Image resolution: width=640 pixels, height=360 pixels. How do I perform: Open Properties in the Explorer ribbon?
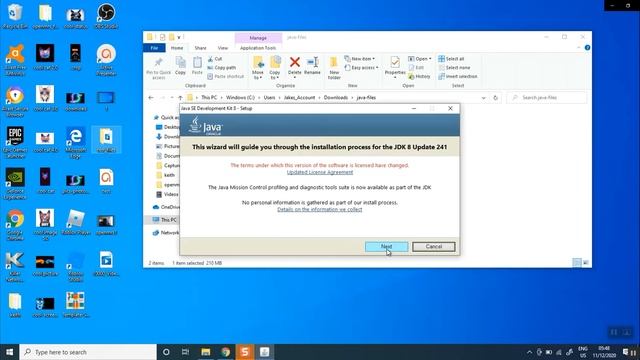(x=395, y=67)
